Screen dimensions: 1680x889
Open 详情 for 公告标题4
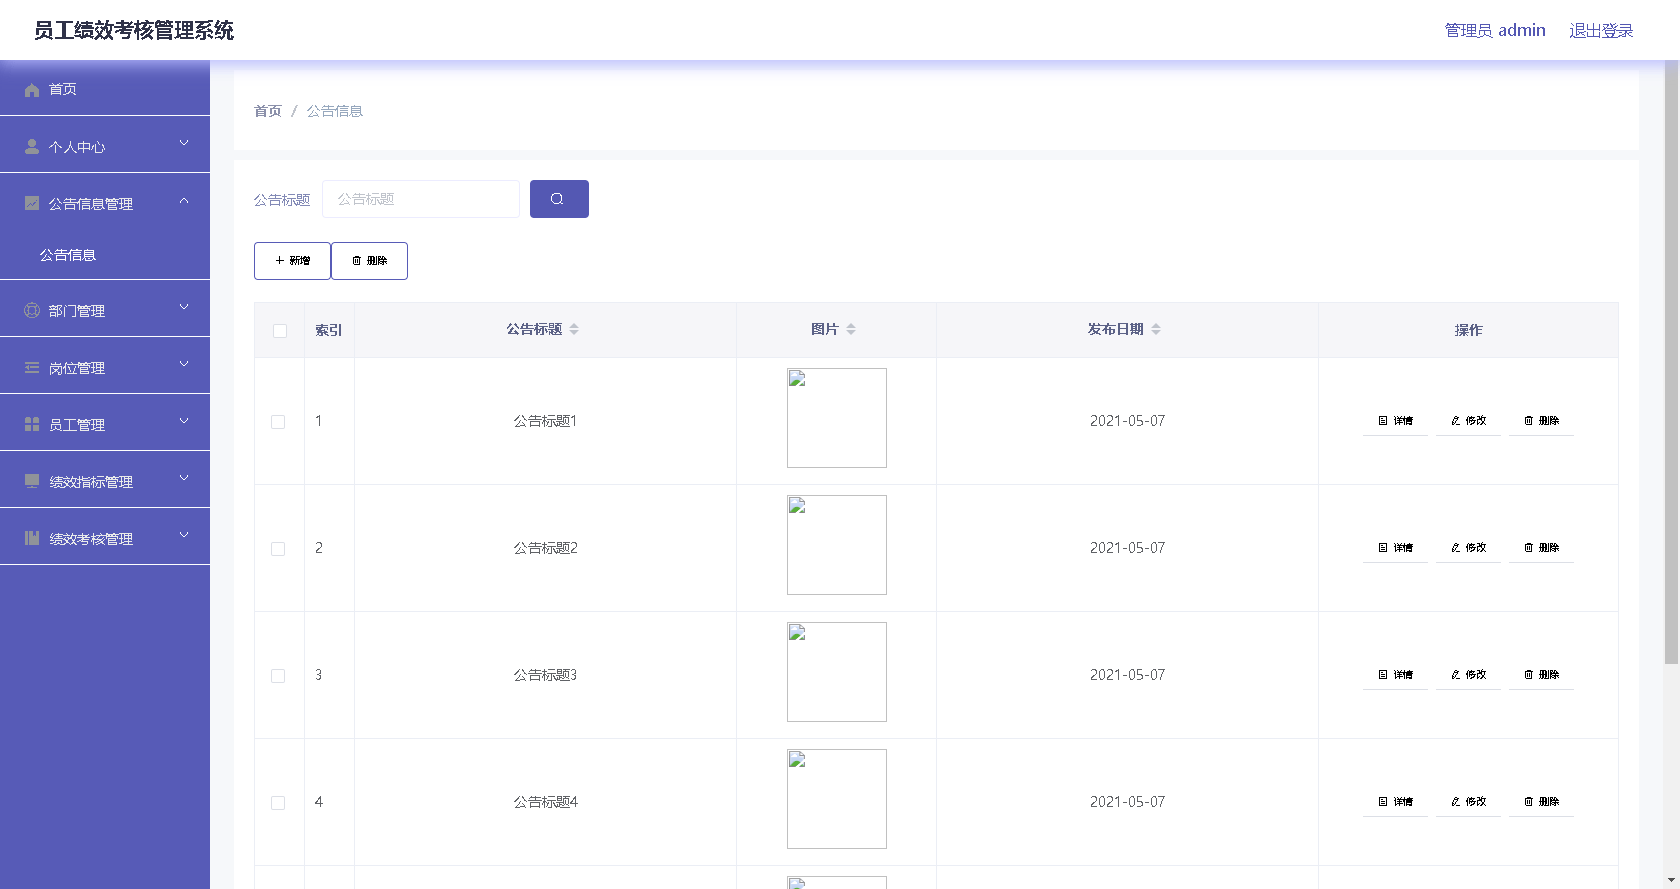[1395, 802]
